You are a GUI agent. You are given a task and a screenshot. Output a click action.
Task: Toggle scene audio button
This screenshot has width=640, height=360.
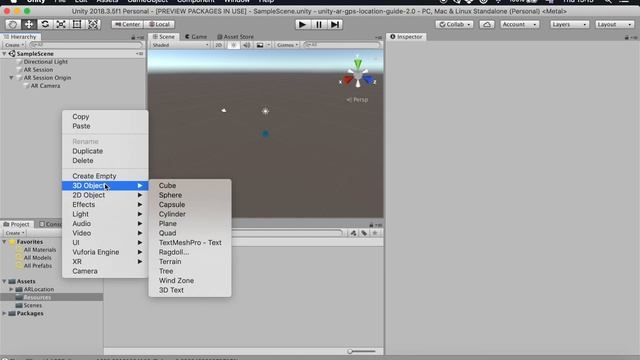247,45
